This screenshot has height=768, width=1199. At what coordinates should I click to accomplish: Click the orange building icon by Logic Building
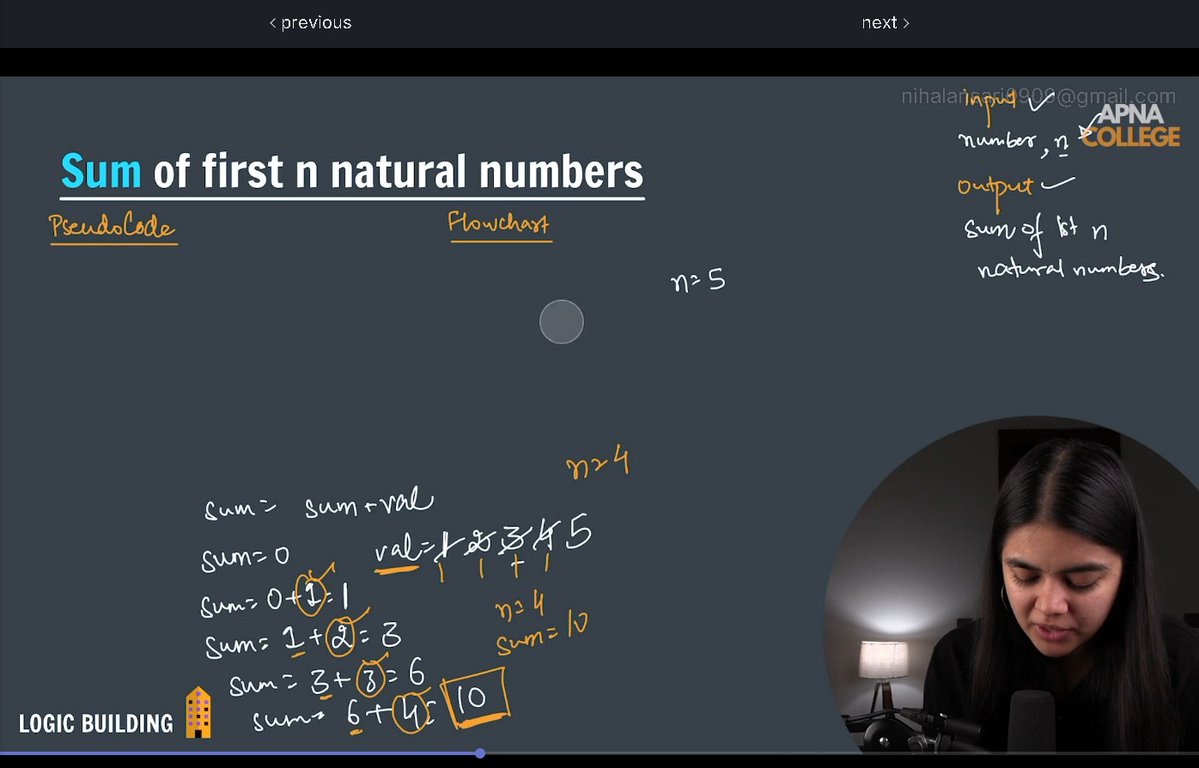(x=198, y=712)
